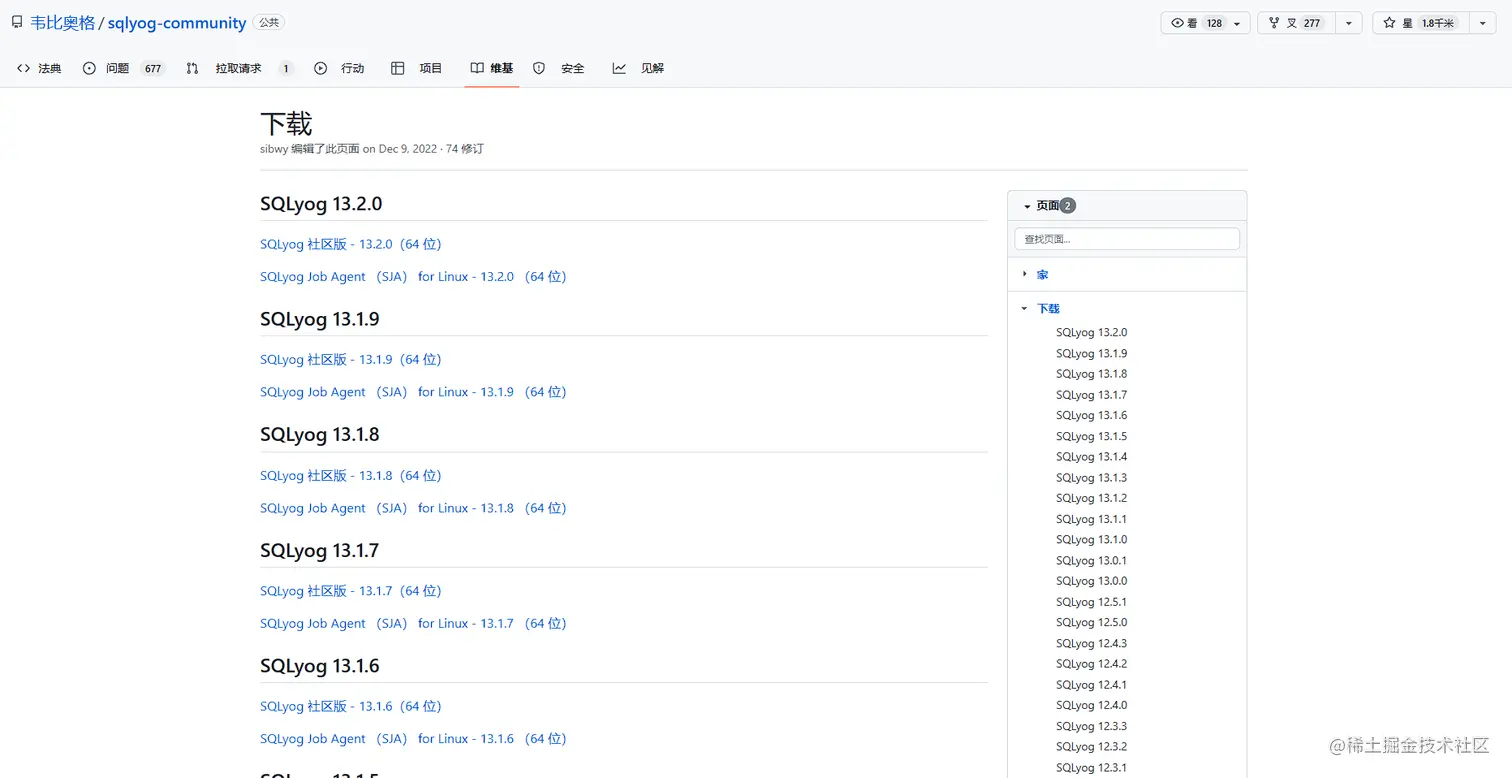
Task: Expand the 家 page entry
Action: point(1025,274)
